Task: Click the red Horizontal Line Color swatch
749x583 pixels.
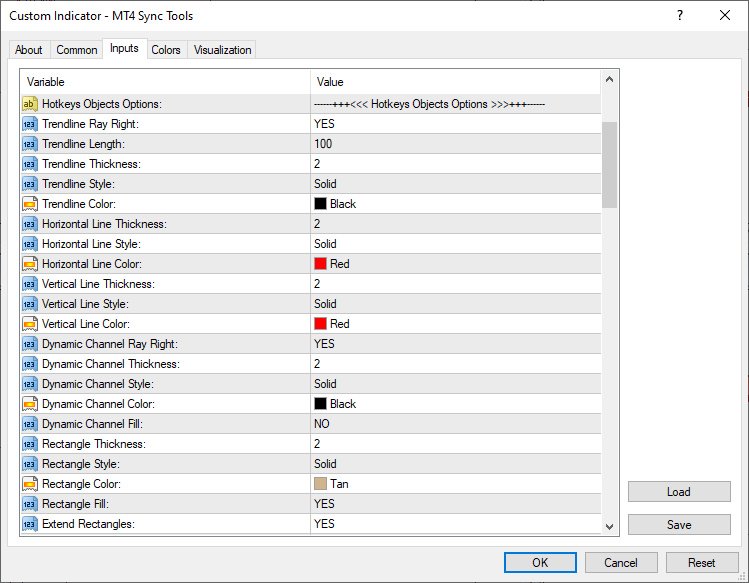Action: [320, 264]
